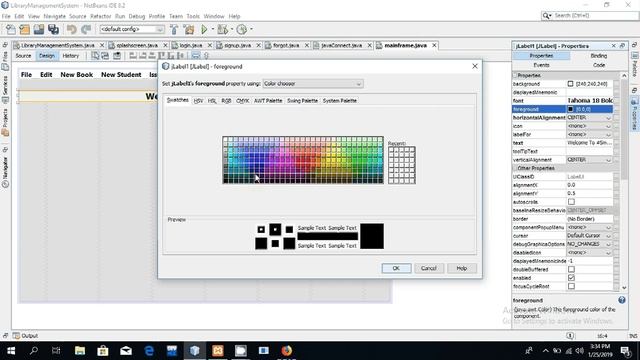Pick a color in the Recent swatches grid
The height and width of the screenshot is (360, 640).
click(x=402, y=165)
